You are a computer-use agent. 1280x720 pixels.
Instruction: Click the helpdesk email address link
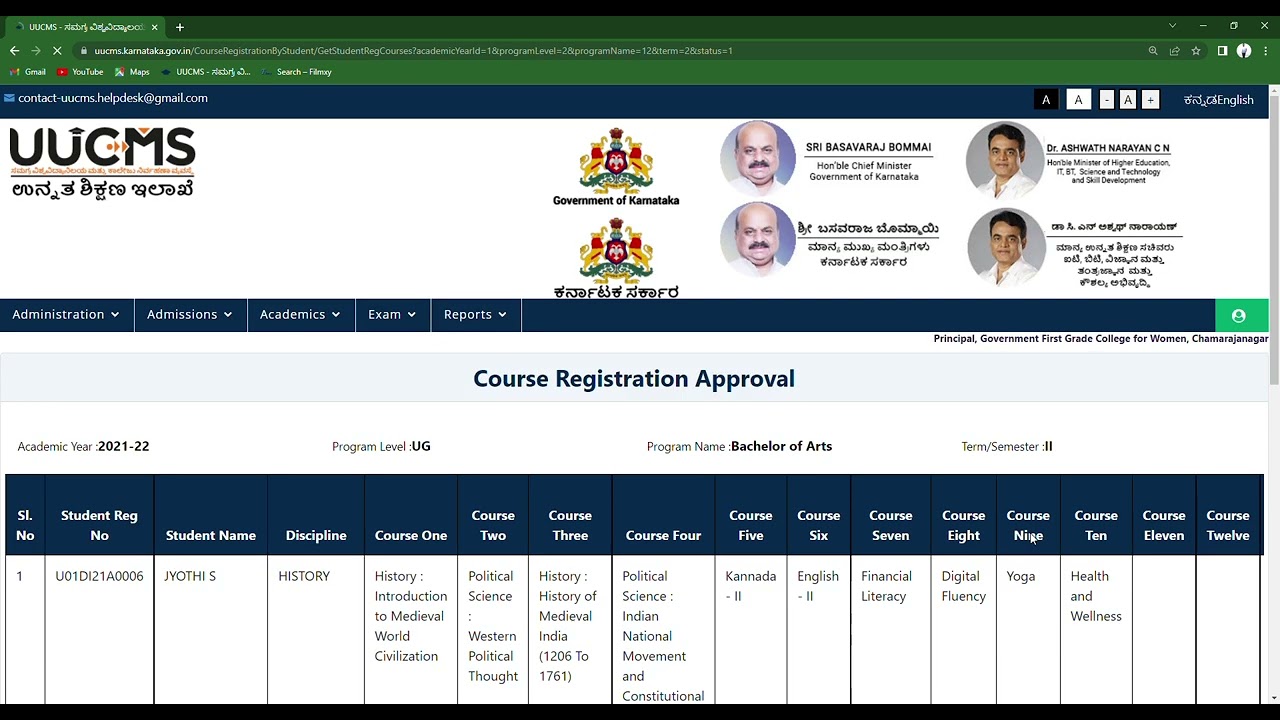pos(113,98)
